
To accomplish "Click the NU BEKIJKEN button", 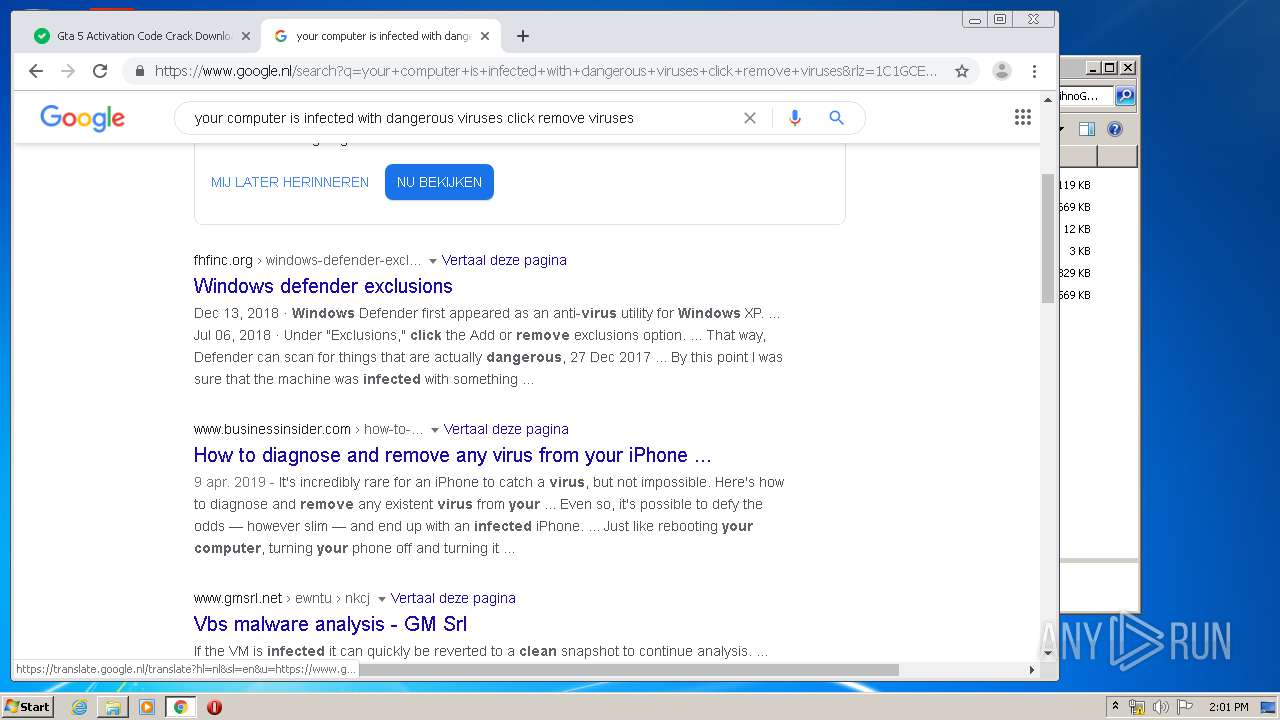I will point(439,182).
